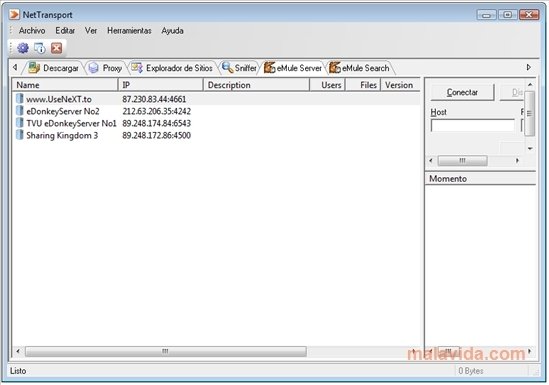Open the Editar menu
The width and height of the screenshot is (549, 385).
click(65, 31)
